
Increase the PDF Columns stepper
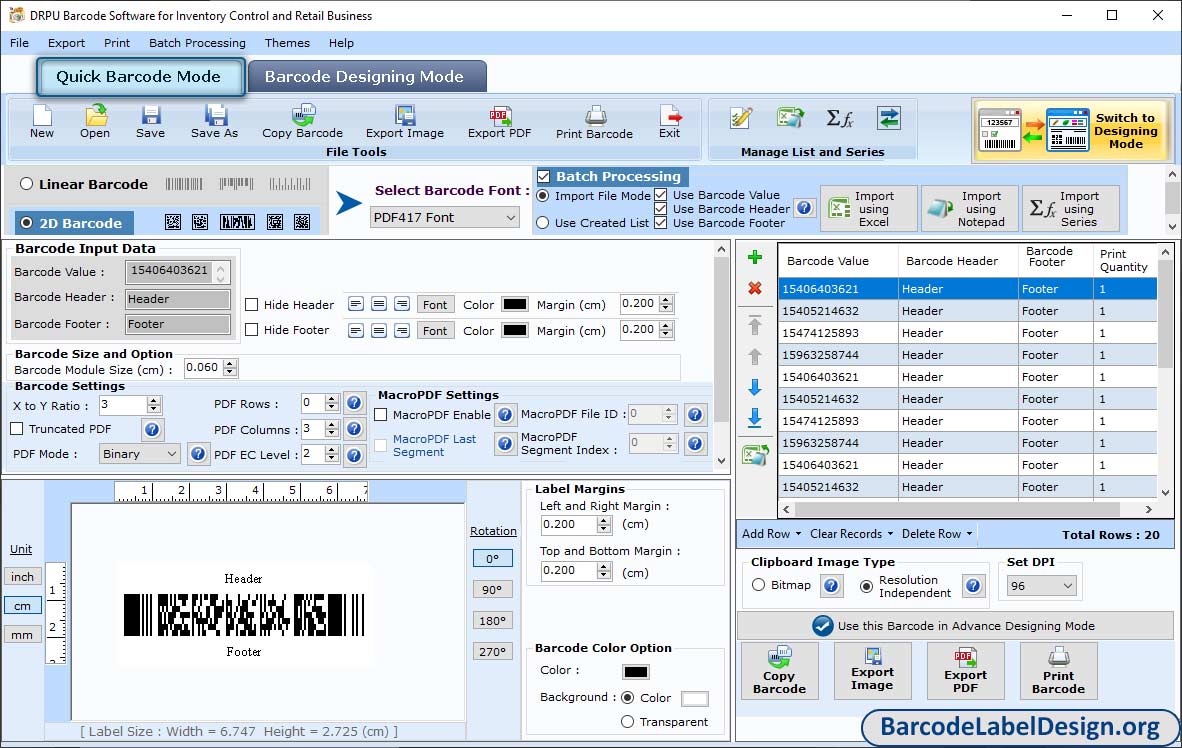tap(331, 425)
